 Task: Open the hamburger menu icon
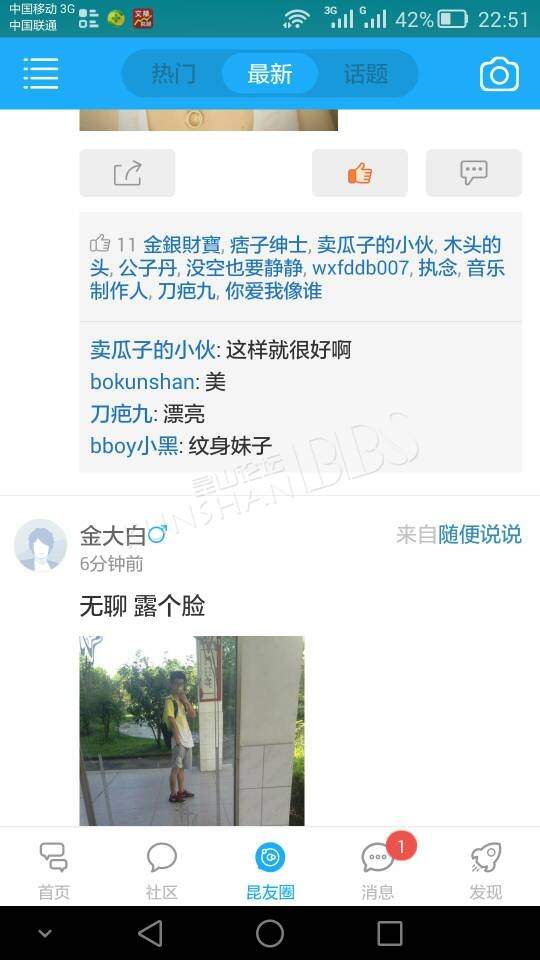(40, 73)
